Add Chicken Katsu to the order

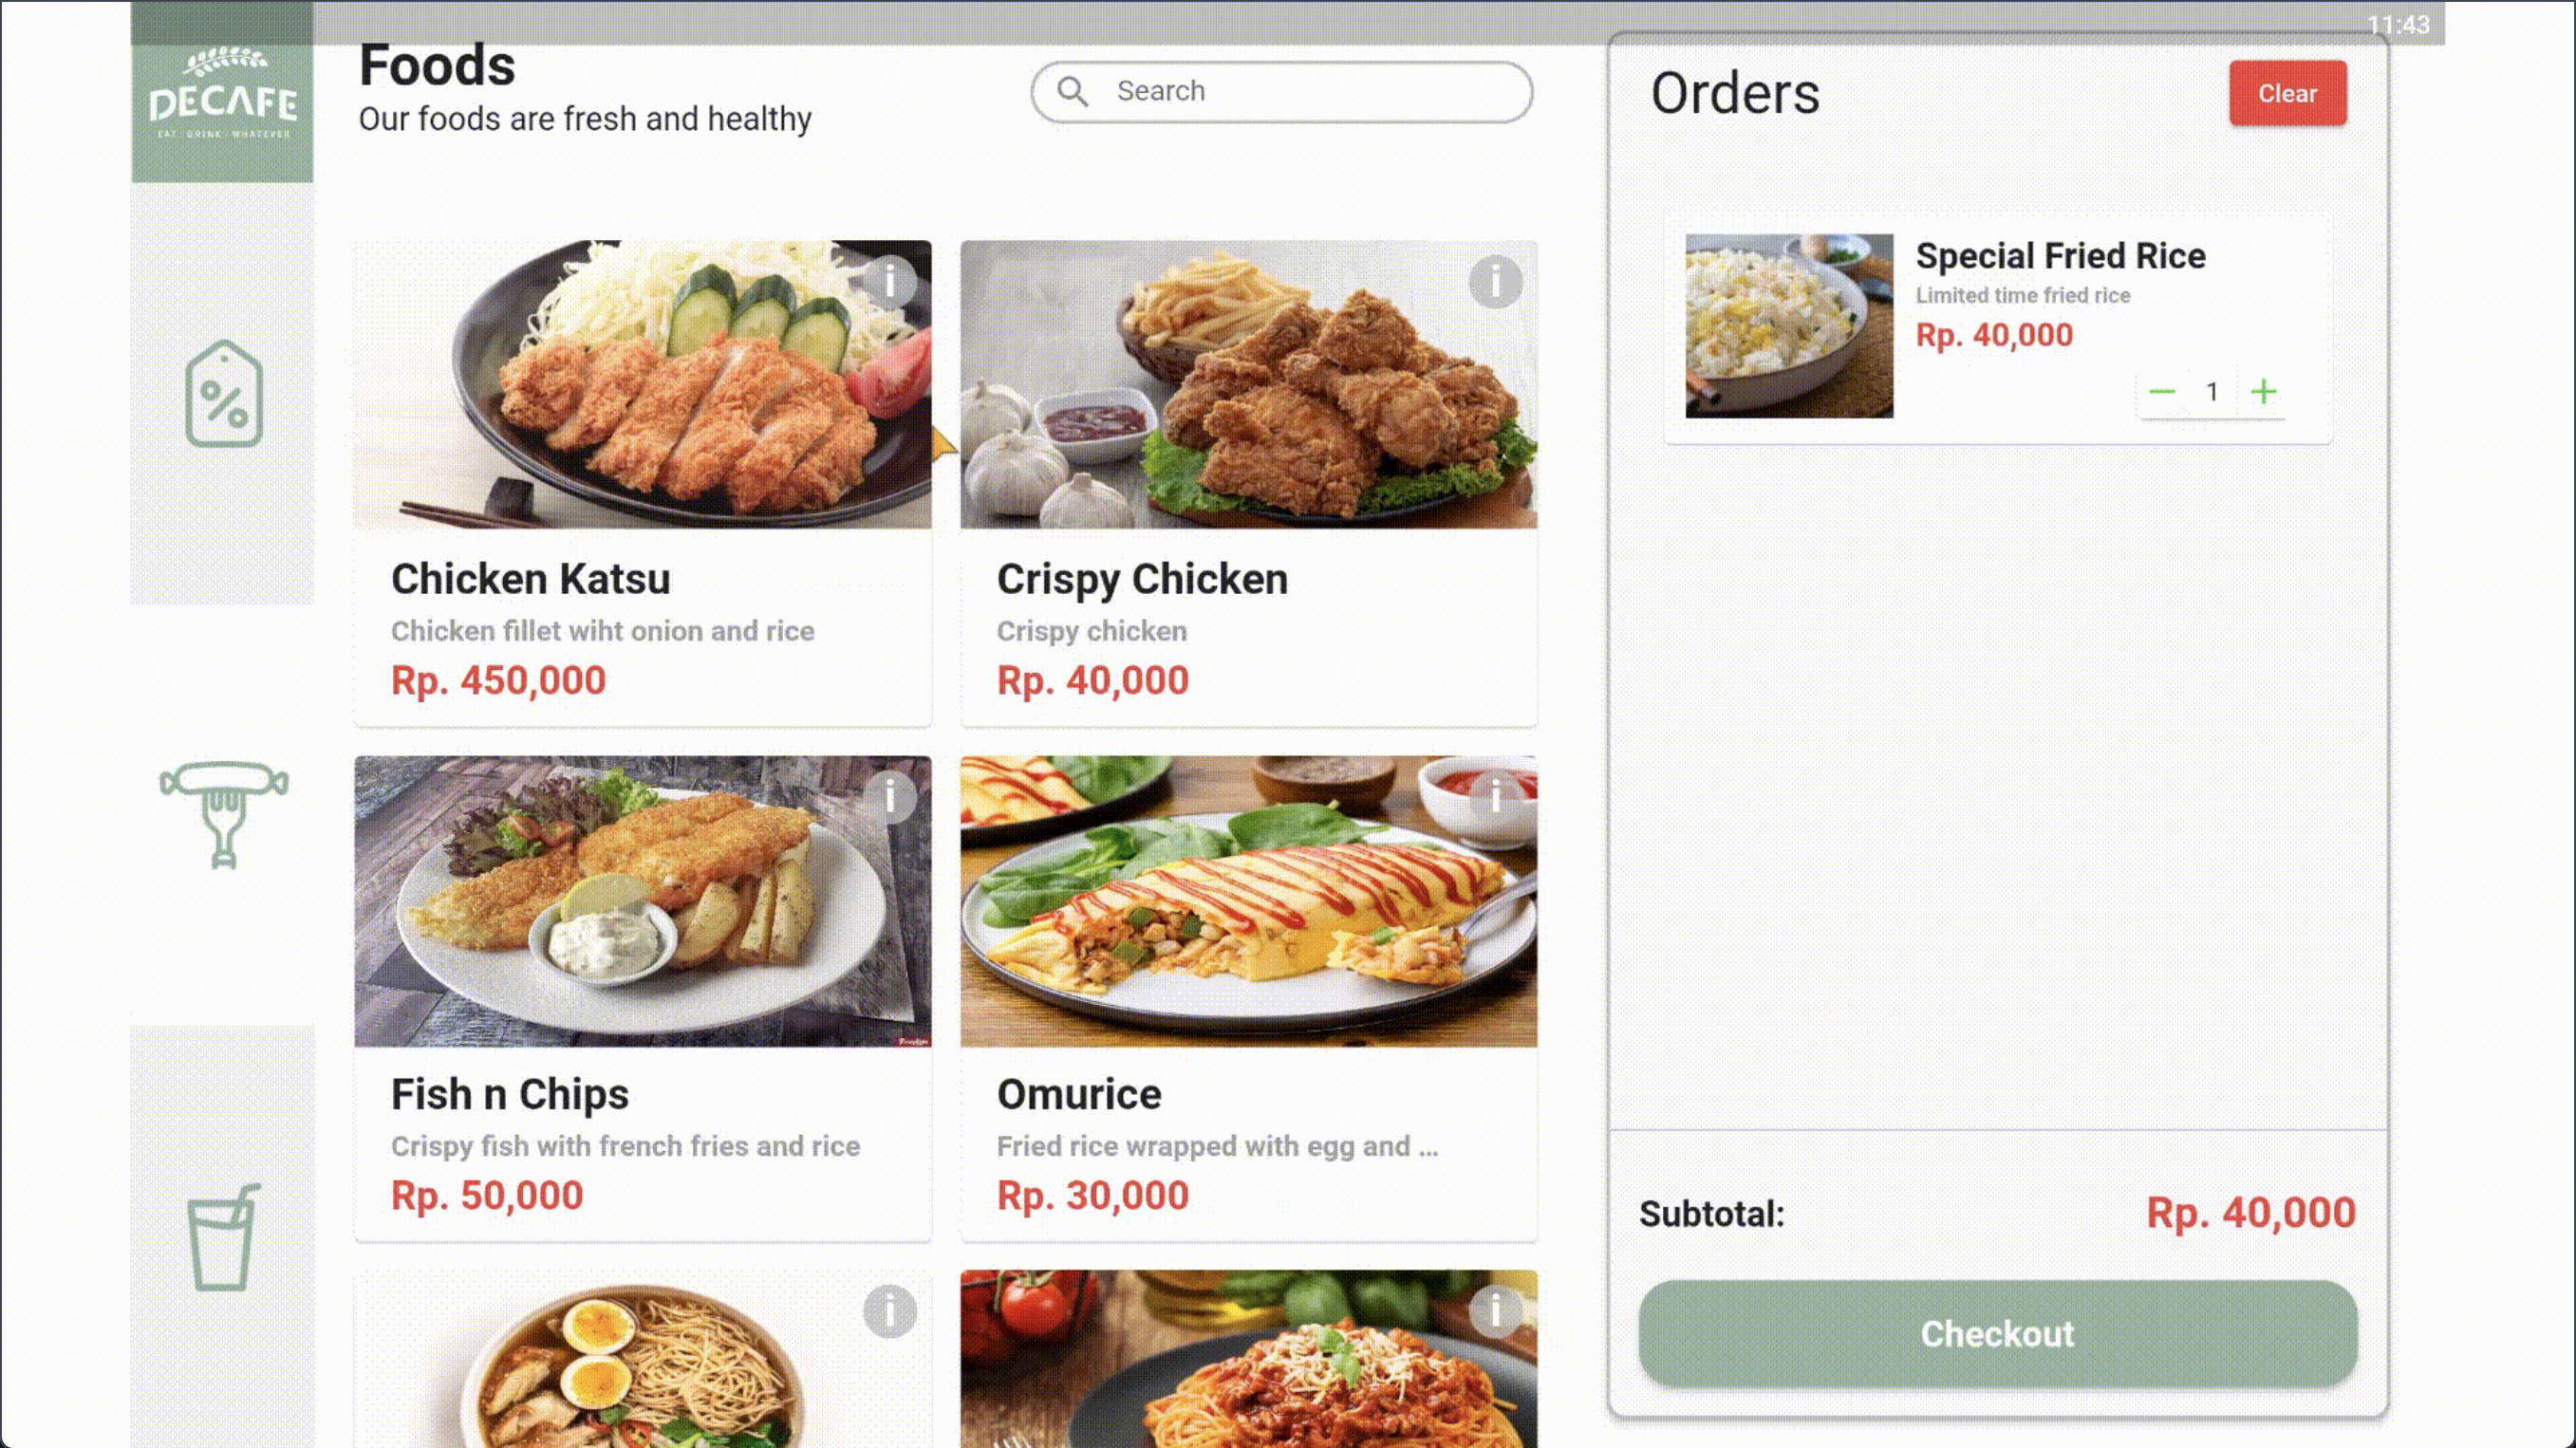[x=642, y=482]
